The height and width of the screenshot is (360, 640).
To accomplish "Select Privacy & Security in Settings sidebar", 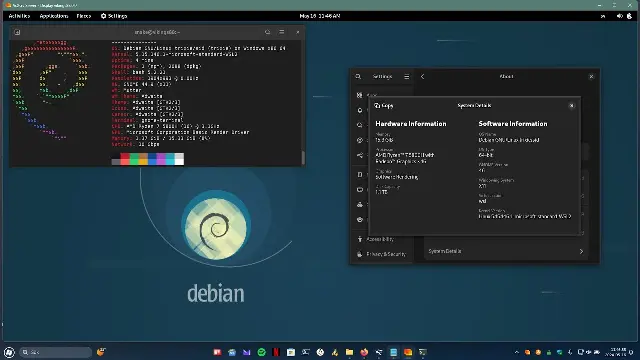I will tap(382, 254).
